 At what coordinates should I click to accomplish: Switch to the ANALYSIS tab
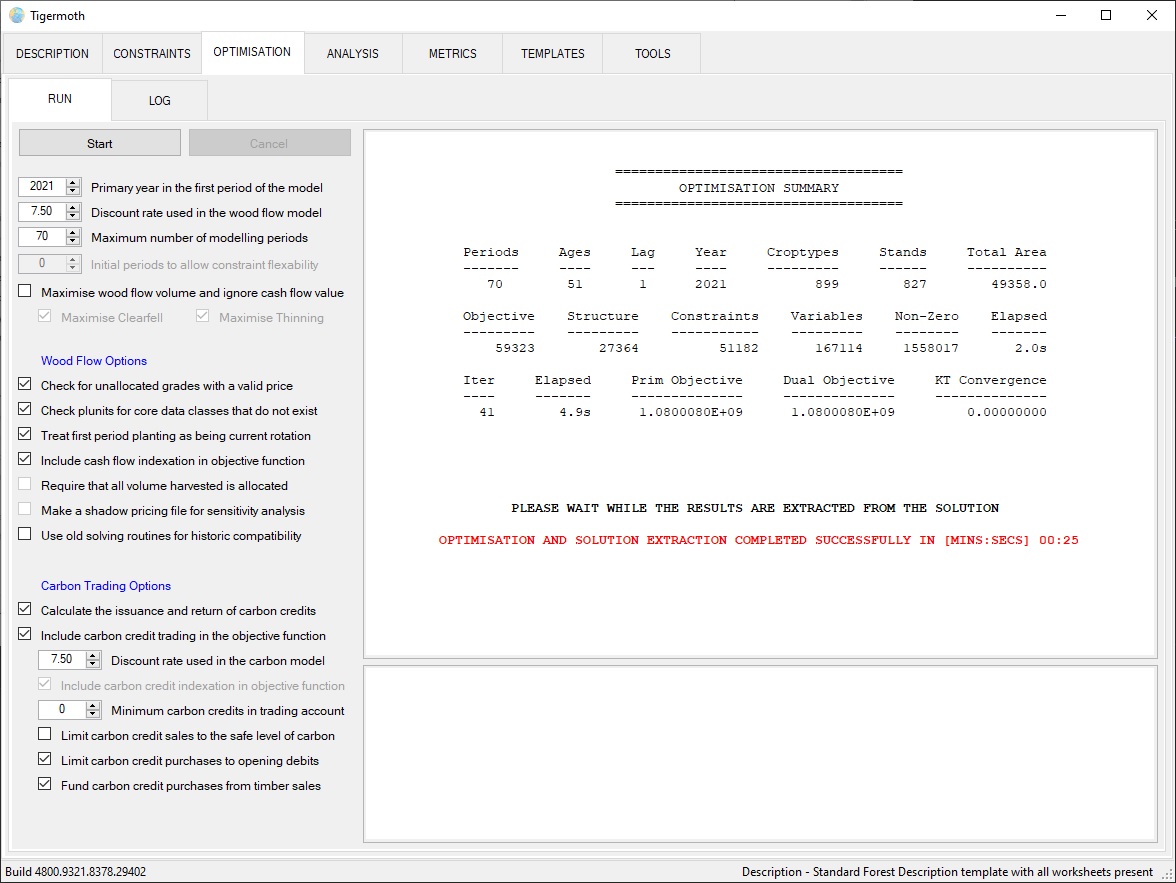[352, 53]
